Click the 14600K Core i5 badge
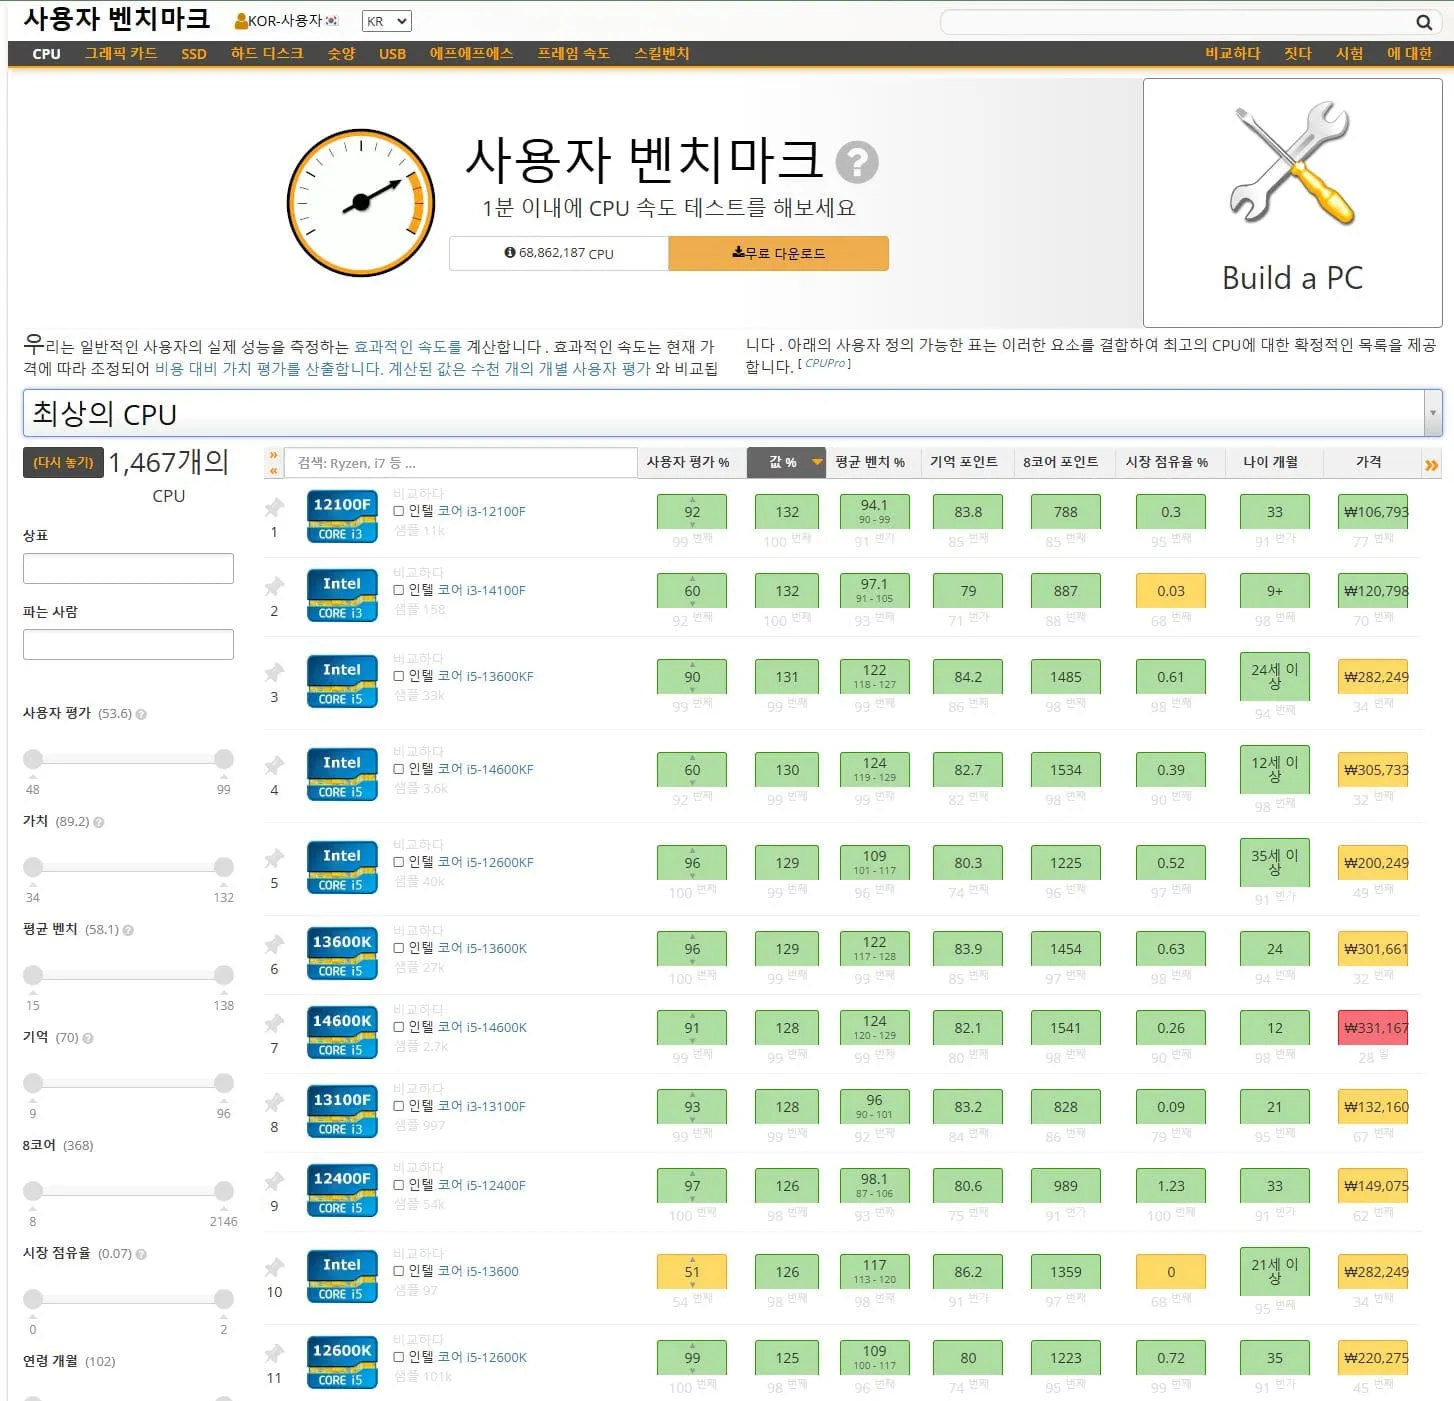Image resolution: width=1454 pixels, height=1401 pixels. pos(342,1033)
